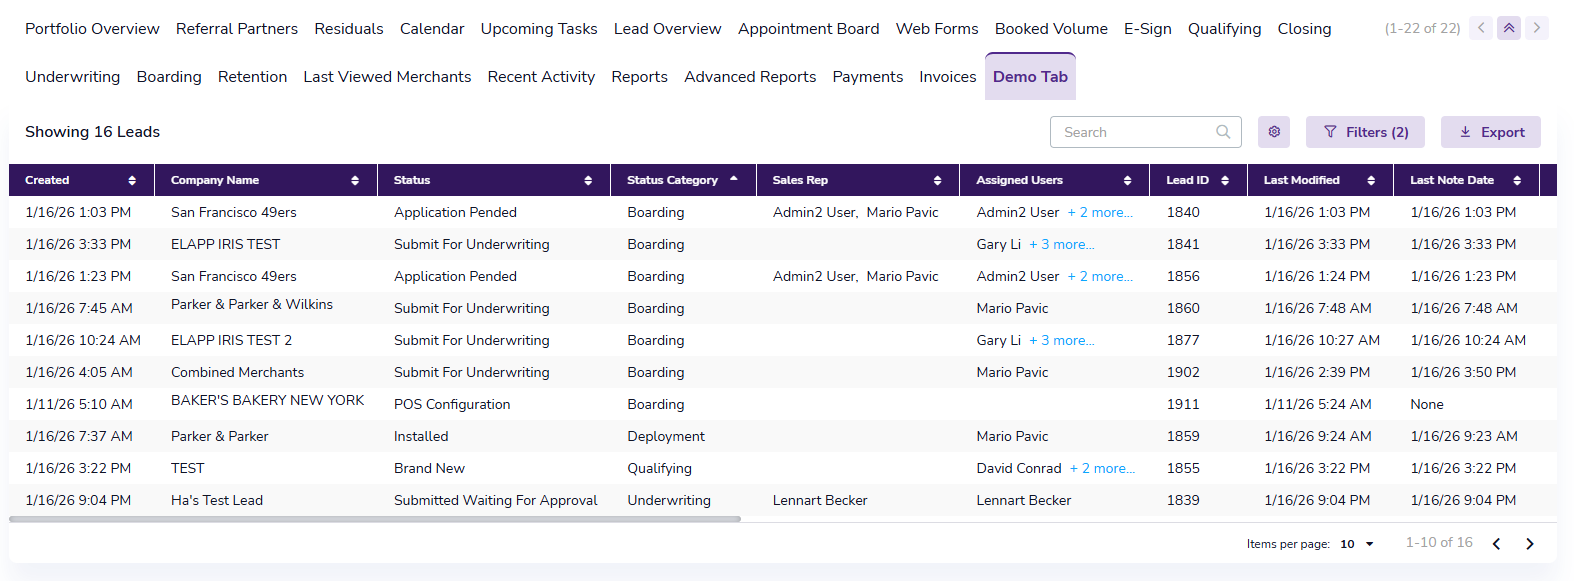Sort by Created column arrows
The image size is (1574, 581).
[x=132, y=181]
